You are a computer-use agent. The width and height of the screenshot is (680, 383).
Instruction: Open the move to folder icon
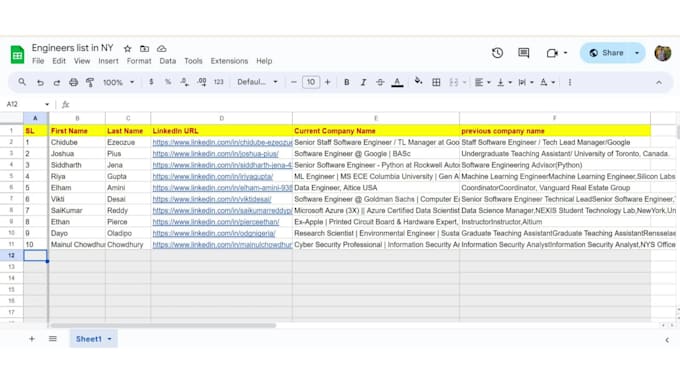(144, 49)
